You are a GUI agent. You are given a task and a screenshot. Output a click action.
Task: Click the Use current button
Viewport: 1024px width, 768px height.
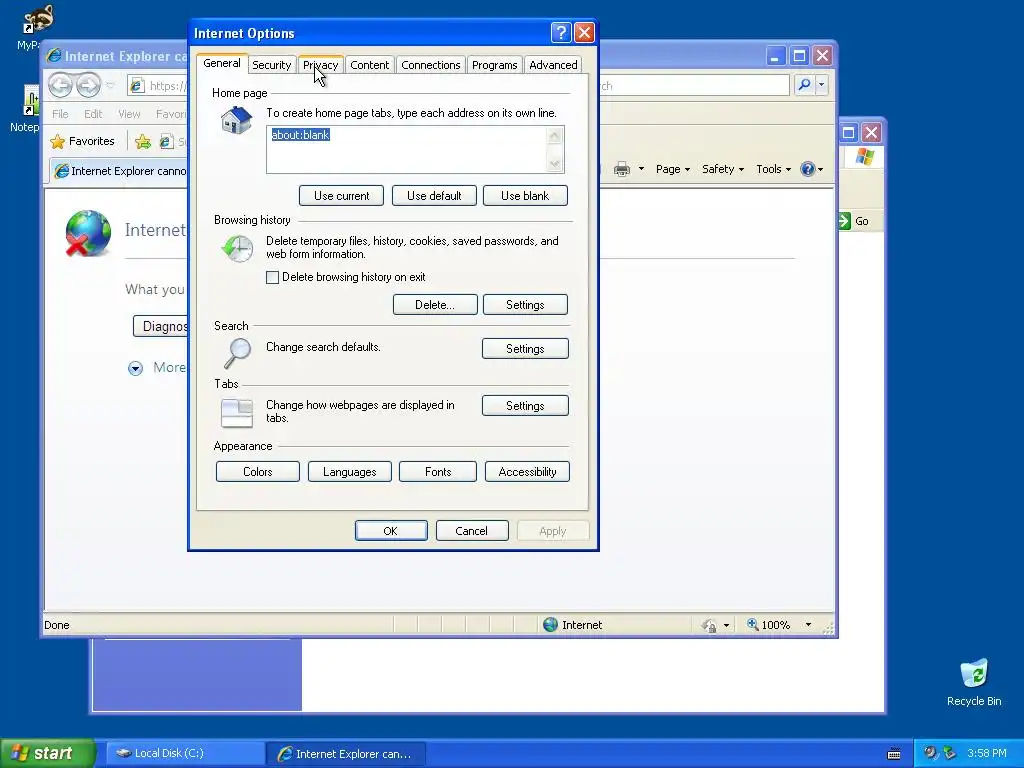coord(341,195)
